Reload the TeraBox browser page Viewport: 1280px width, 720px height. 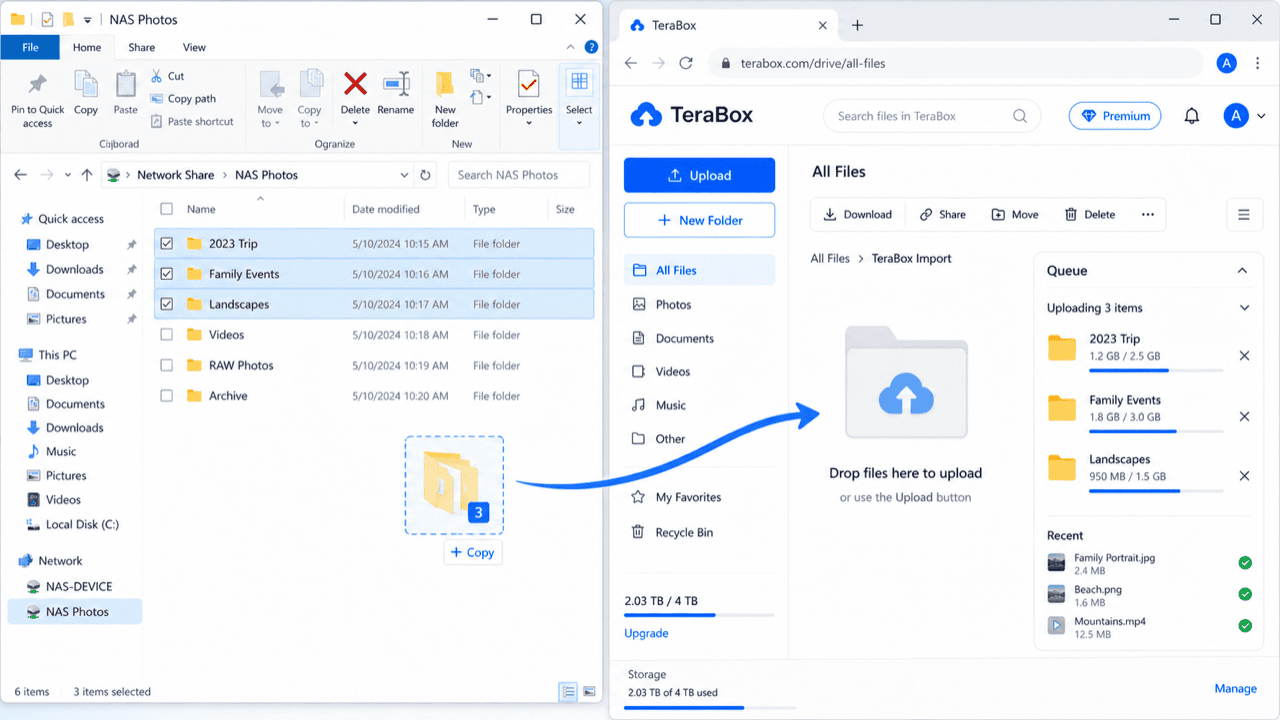point(686,63)
